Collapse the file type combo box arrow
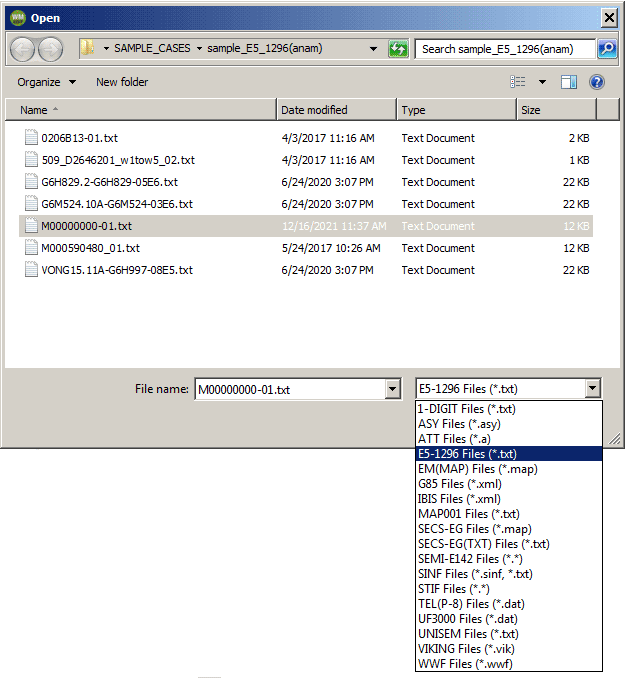The width and height of the screenshot is (627, 678). pos(592,388)
